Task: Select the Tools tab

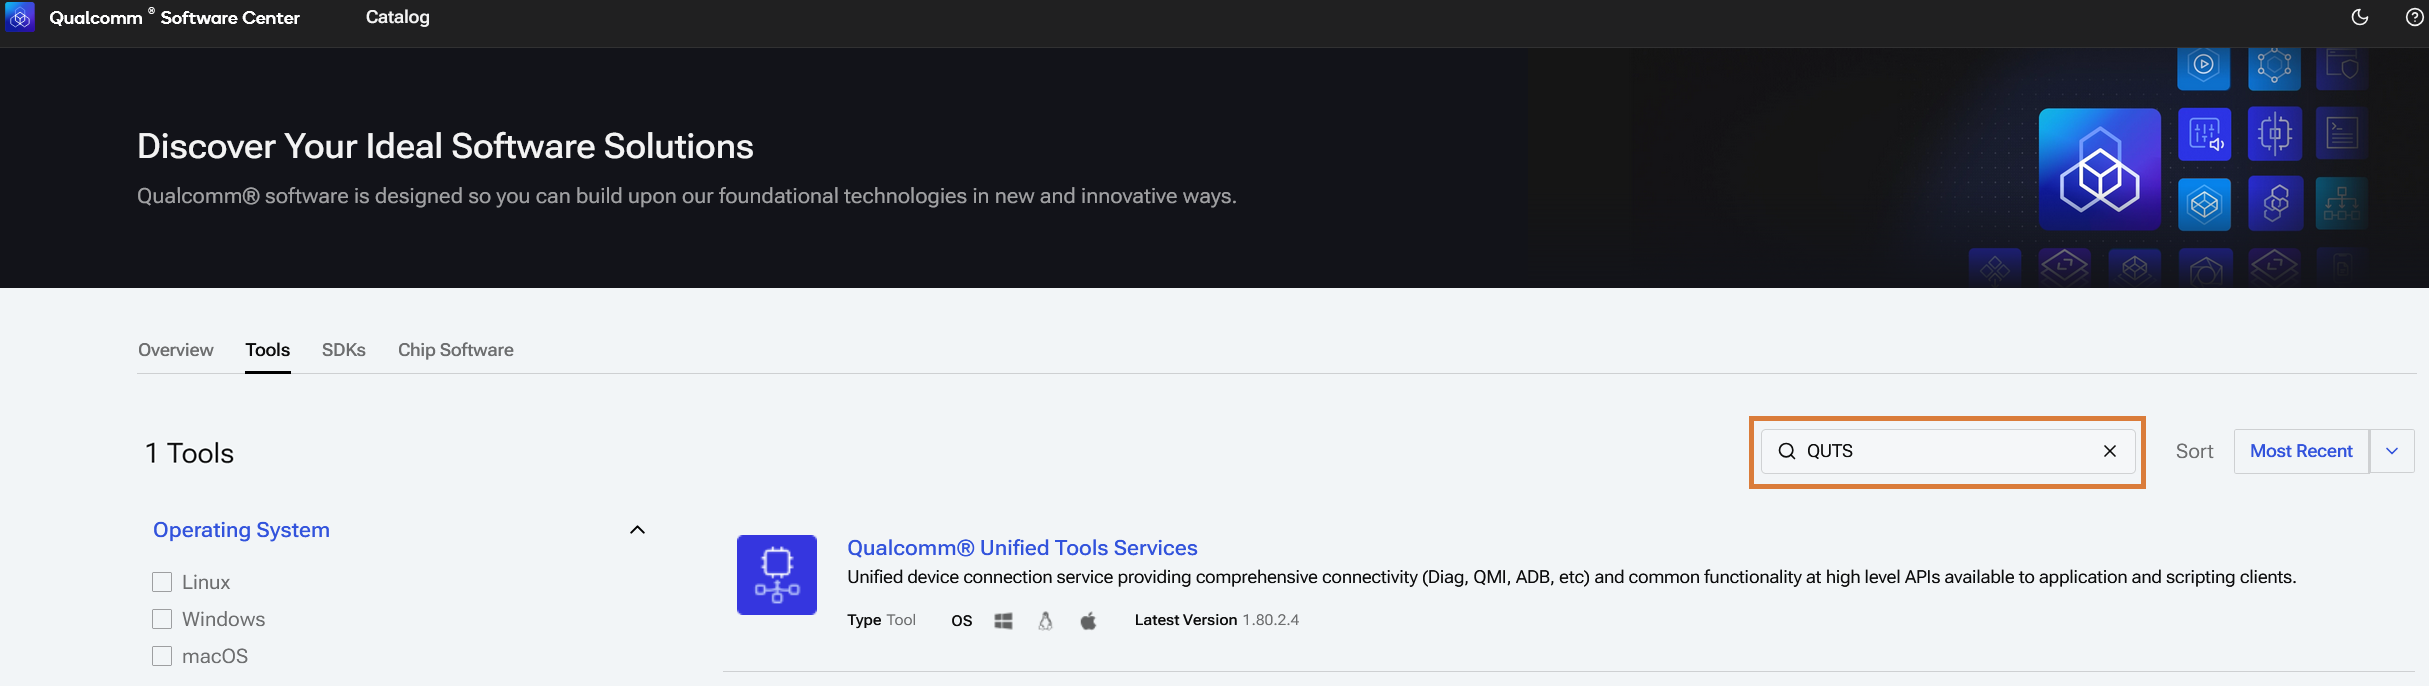Action: click(x=268, y=350)
